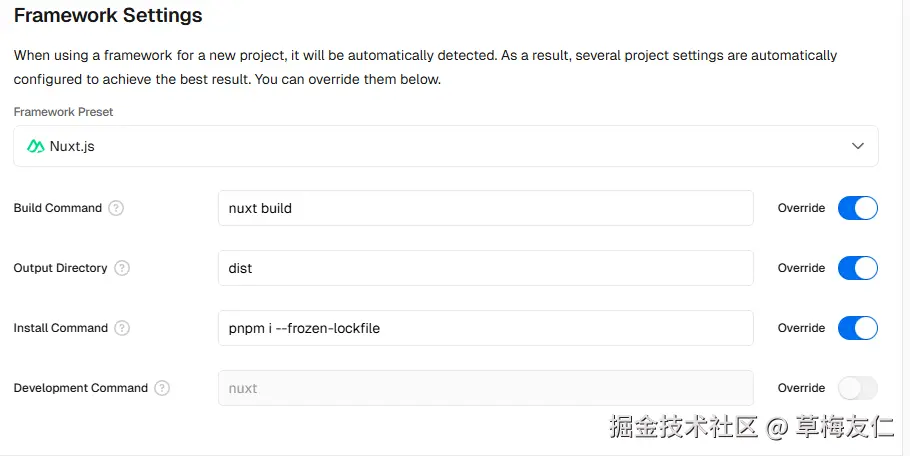Click the Override label next to Build Command
910x456 pixels.
tap(801, 208)
